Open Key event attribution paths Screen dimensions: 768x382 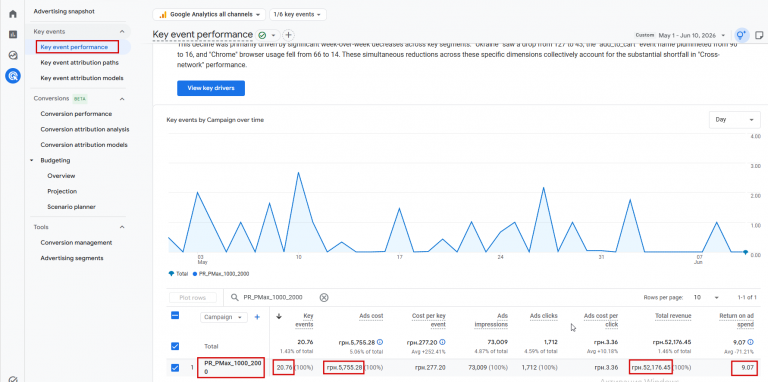(x=79, y=63)
